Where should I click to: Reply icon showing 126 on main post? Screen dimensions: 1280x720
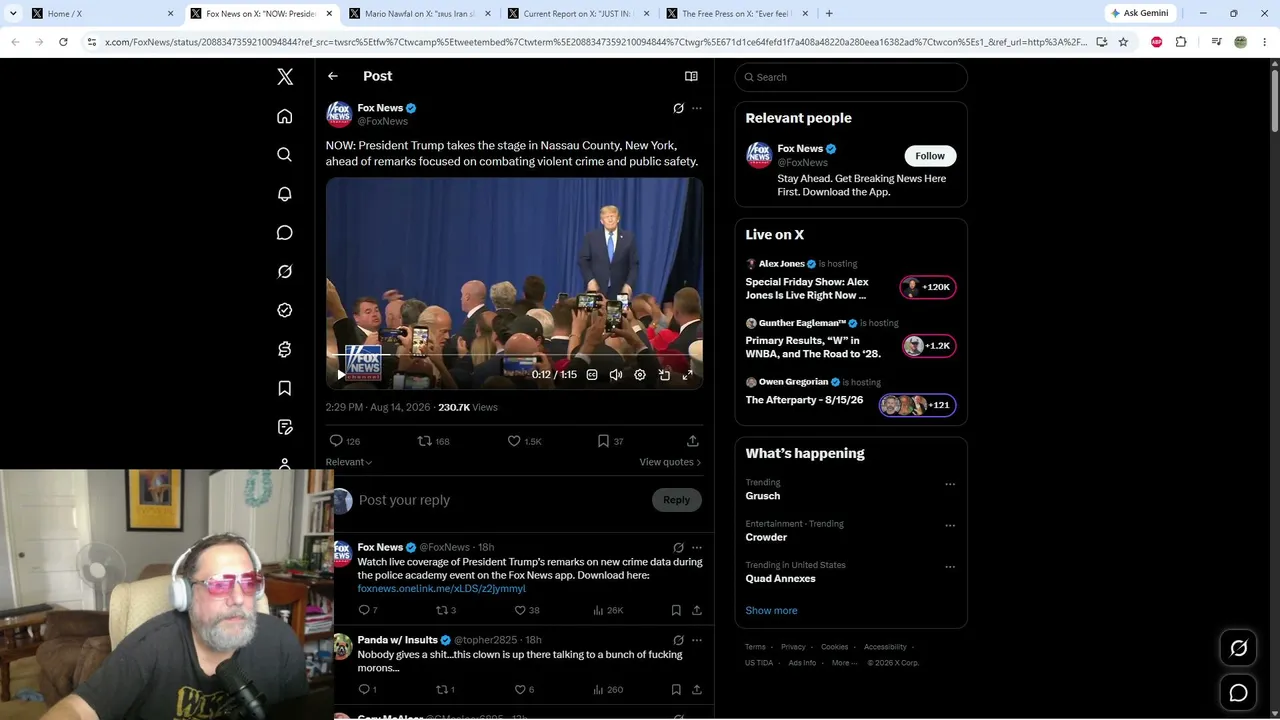coord(344,441)
